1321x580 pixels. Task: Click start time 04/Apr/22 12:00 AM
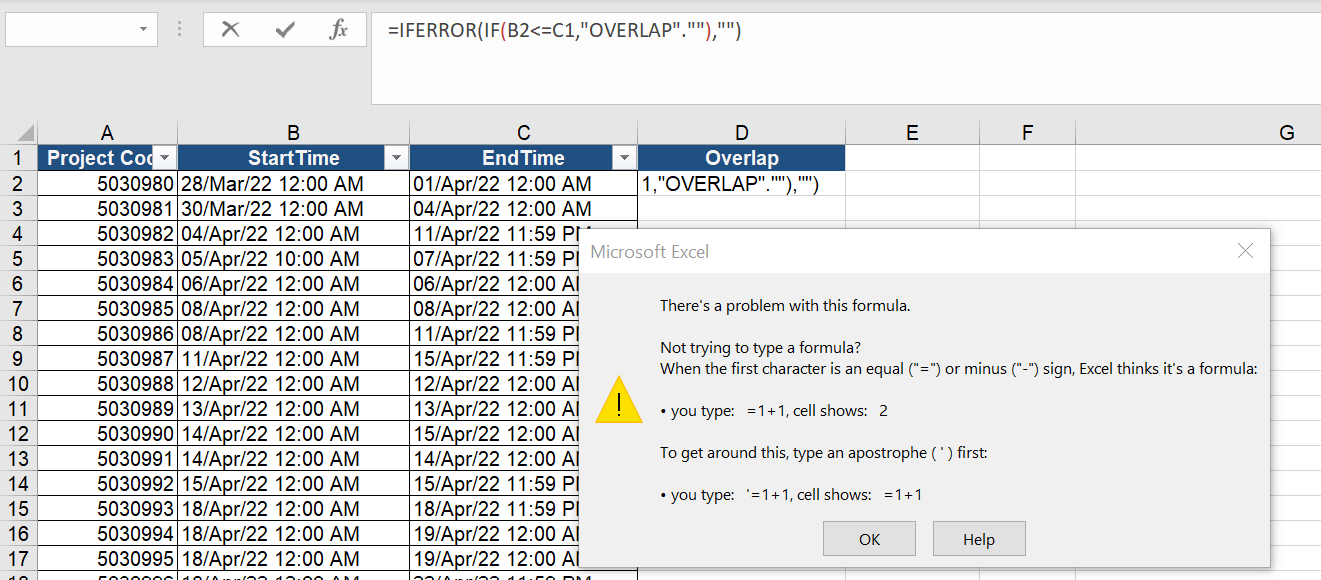(x=293, y=234)
